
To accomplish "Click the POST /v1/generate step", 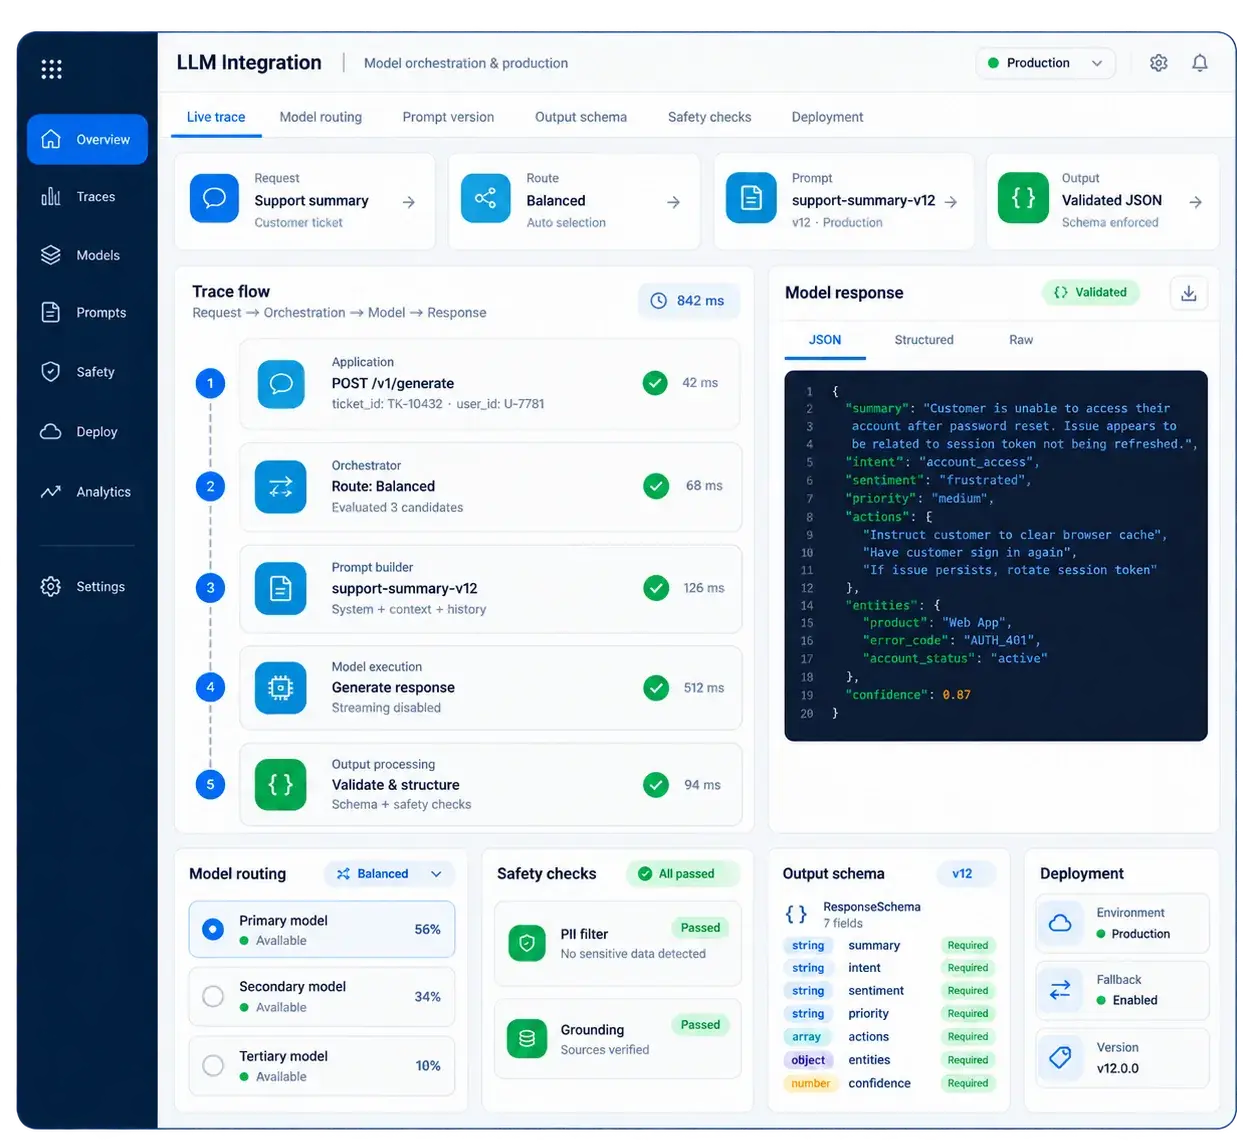I will [x=490, y=384].
